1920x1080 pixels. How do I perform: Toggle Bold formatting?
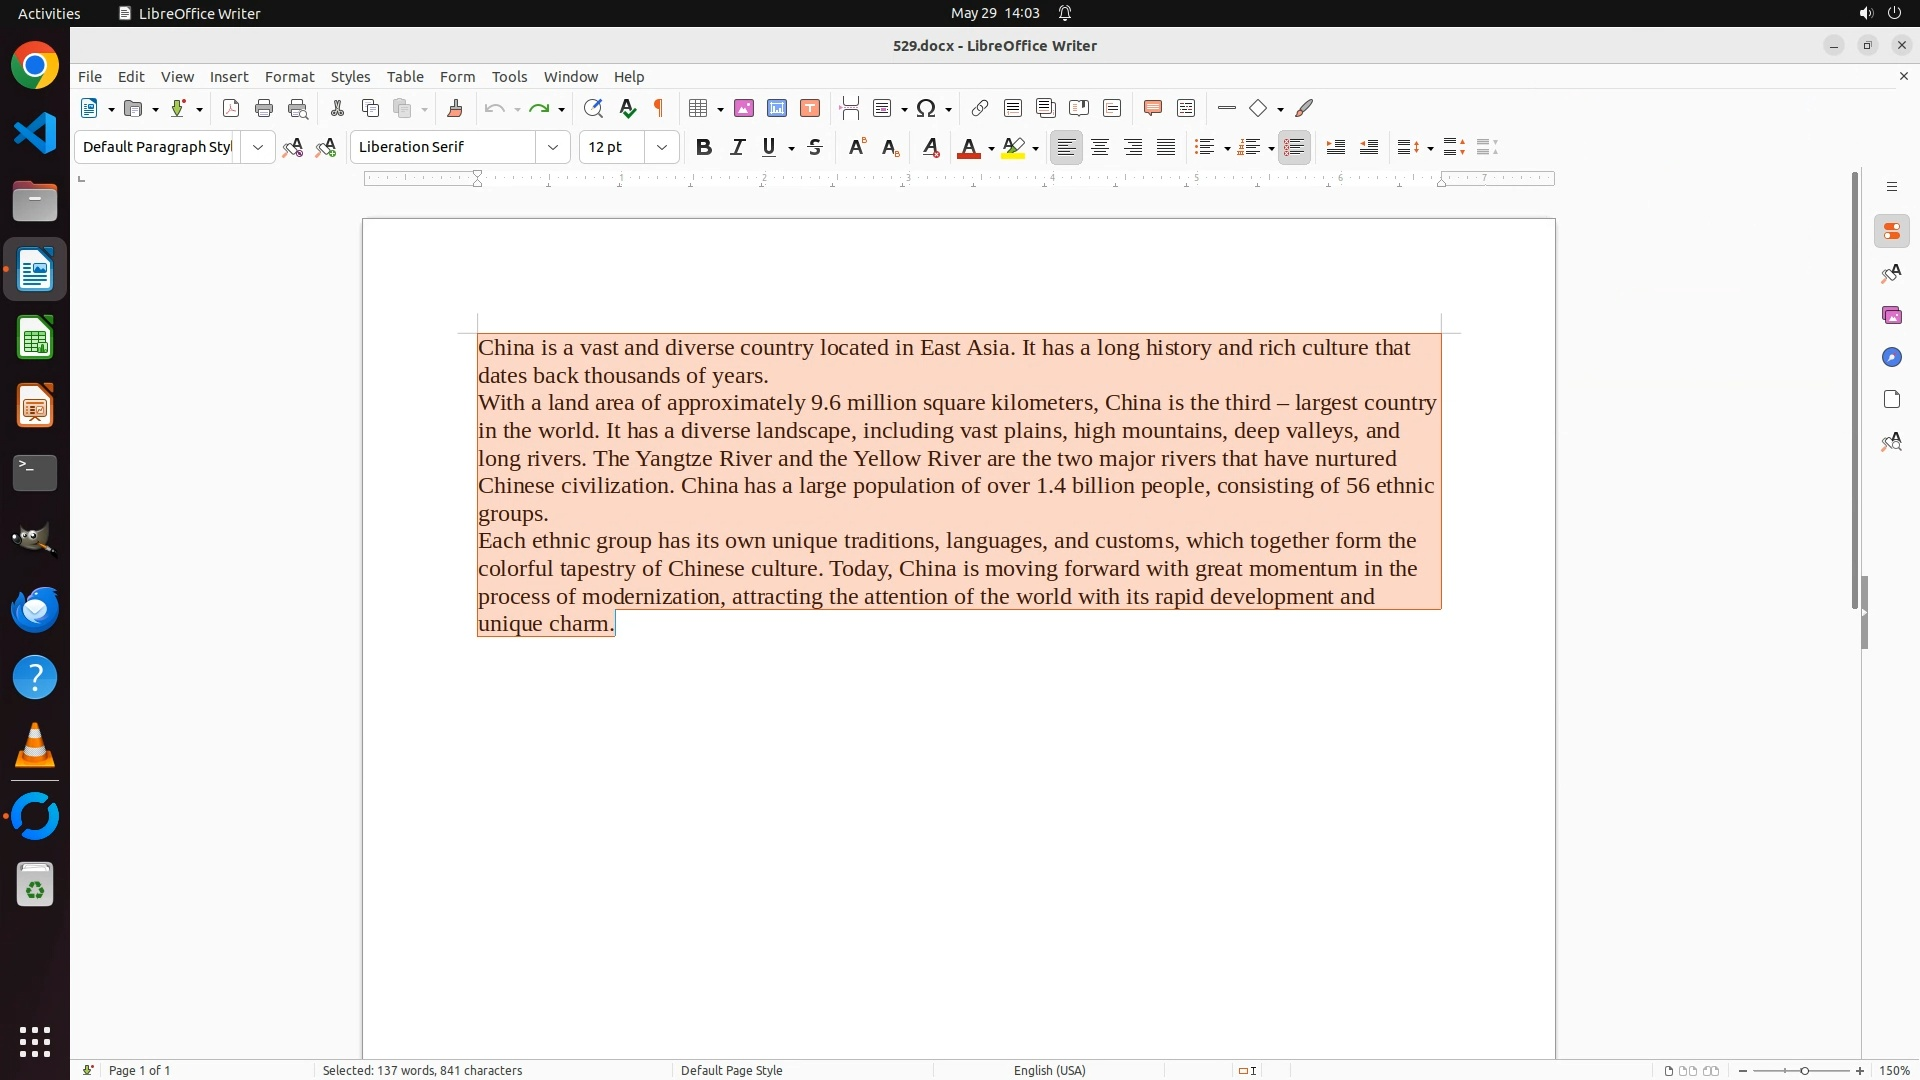point(704,147)
